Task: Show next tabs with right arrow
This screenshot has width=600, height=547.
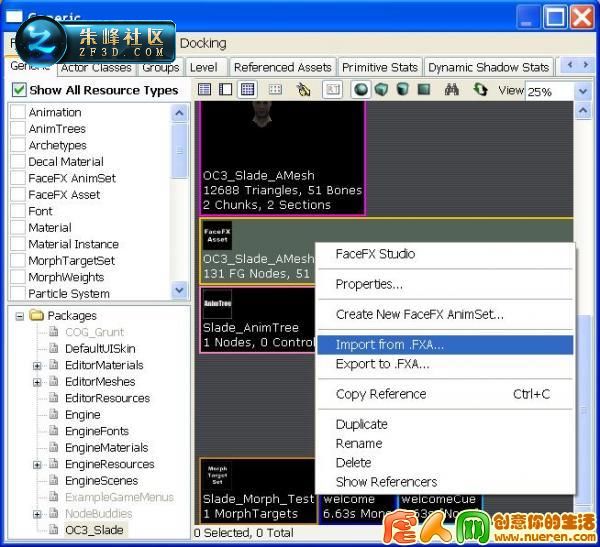Action: 585,65
